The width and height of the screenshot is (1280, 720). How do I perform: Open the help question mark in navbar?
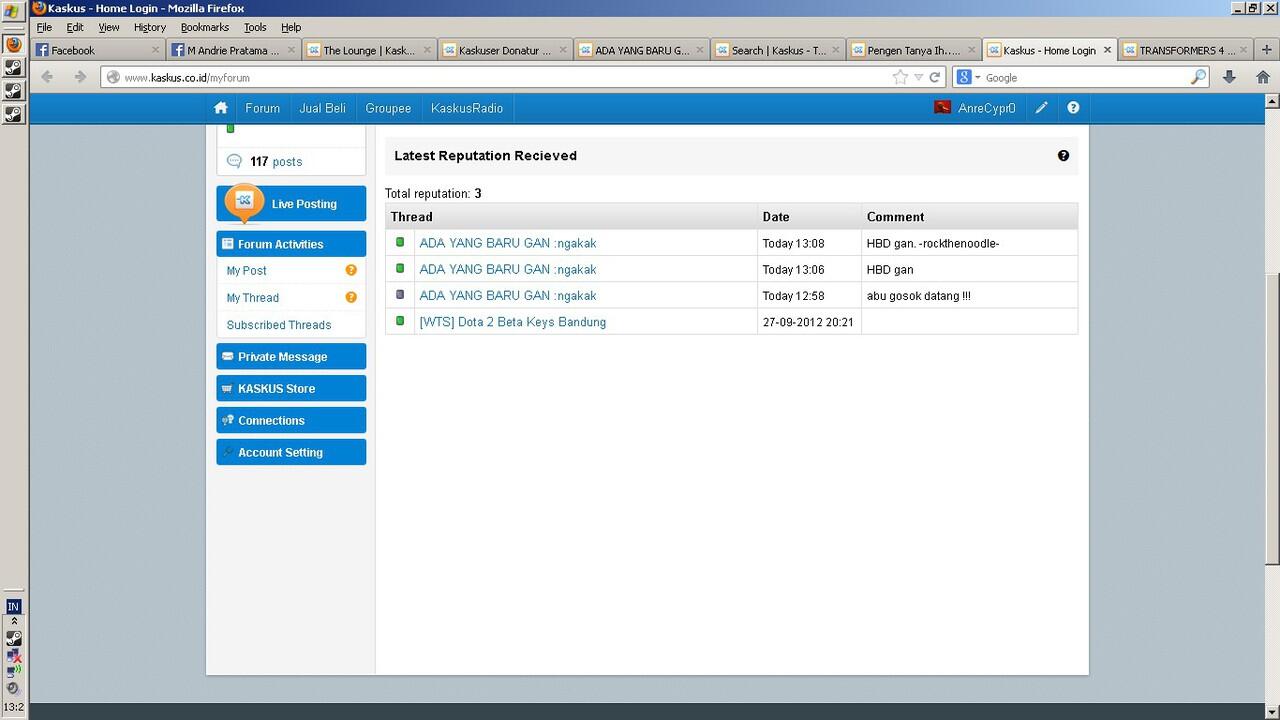coord(1073,108)
